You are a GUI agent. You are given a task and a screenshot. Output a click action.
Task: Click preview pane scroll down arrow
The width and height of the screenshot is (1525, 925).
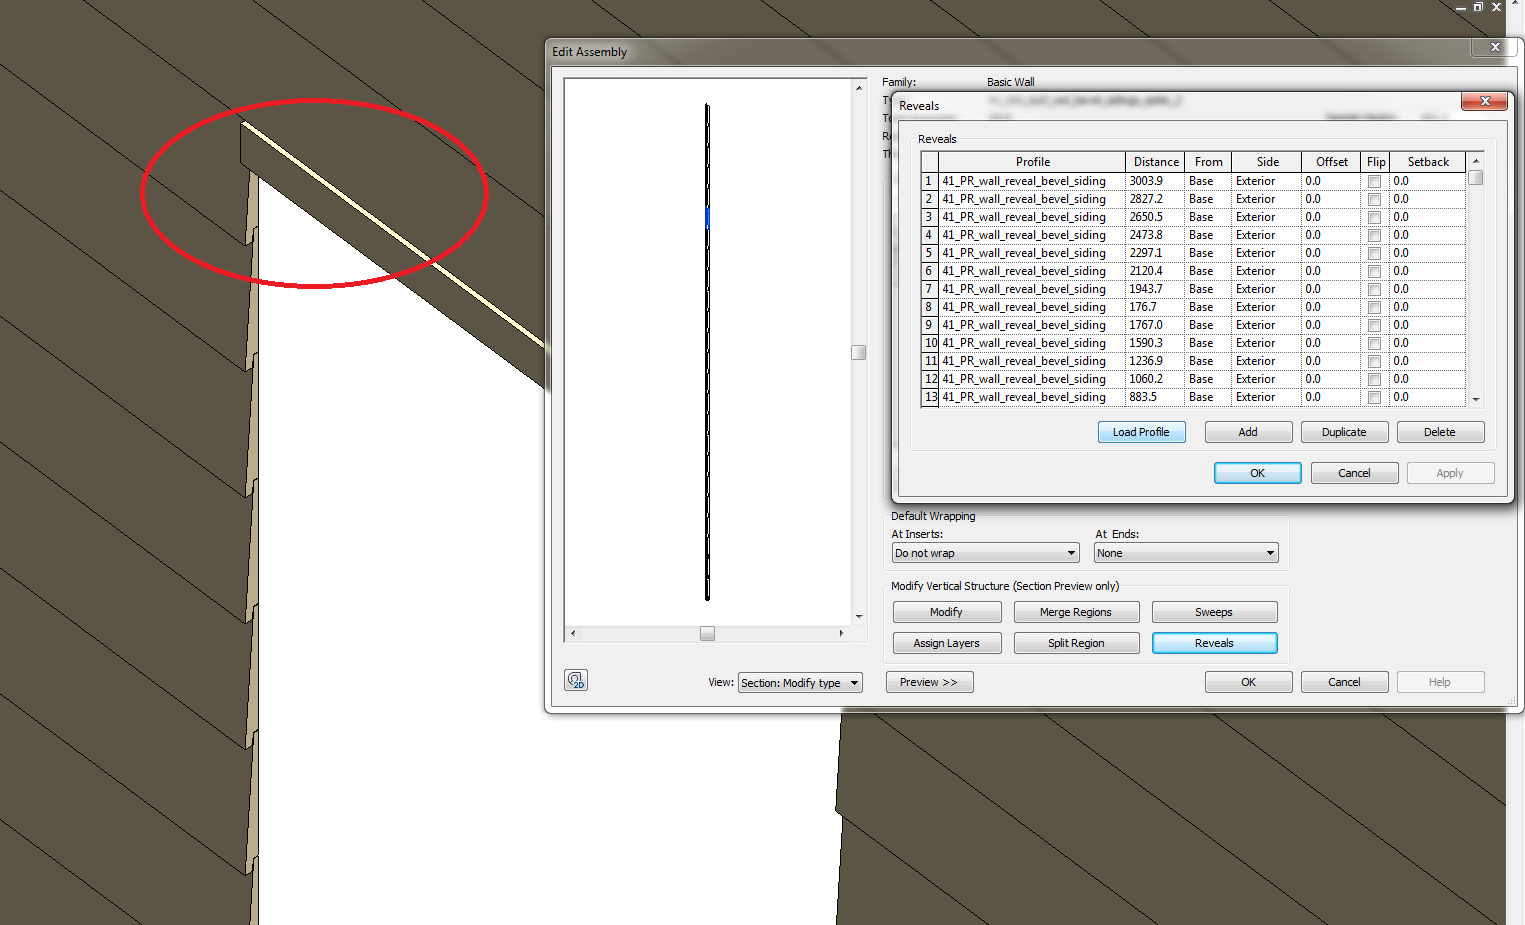pyautogui.click(x=858, y=616)
